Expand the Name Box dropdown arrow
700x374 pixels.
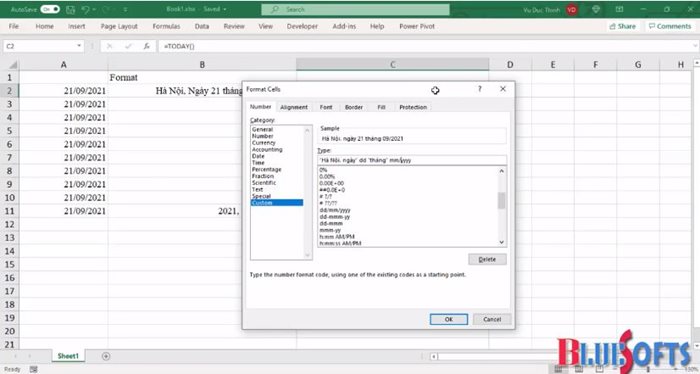pyautogui.click(x=79, y=46)
